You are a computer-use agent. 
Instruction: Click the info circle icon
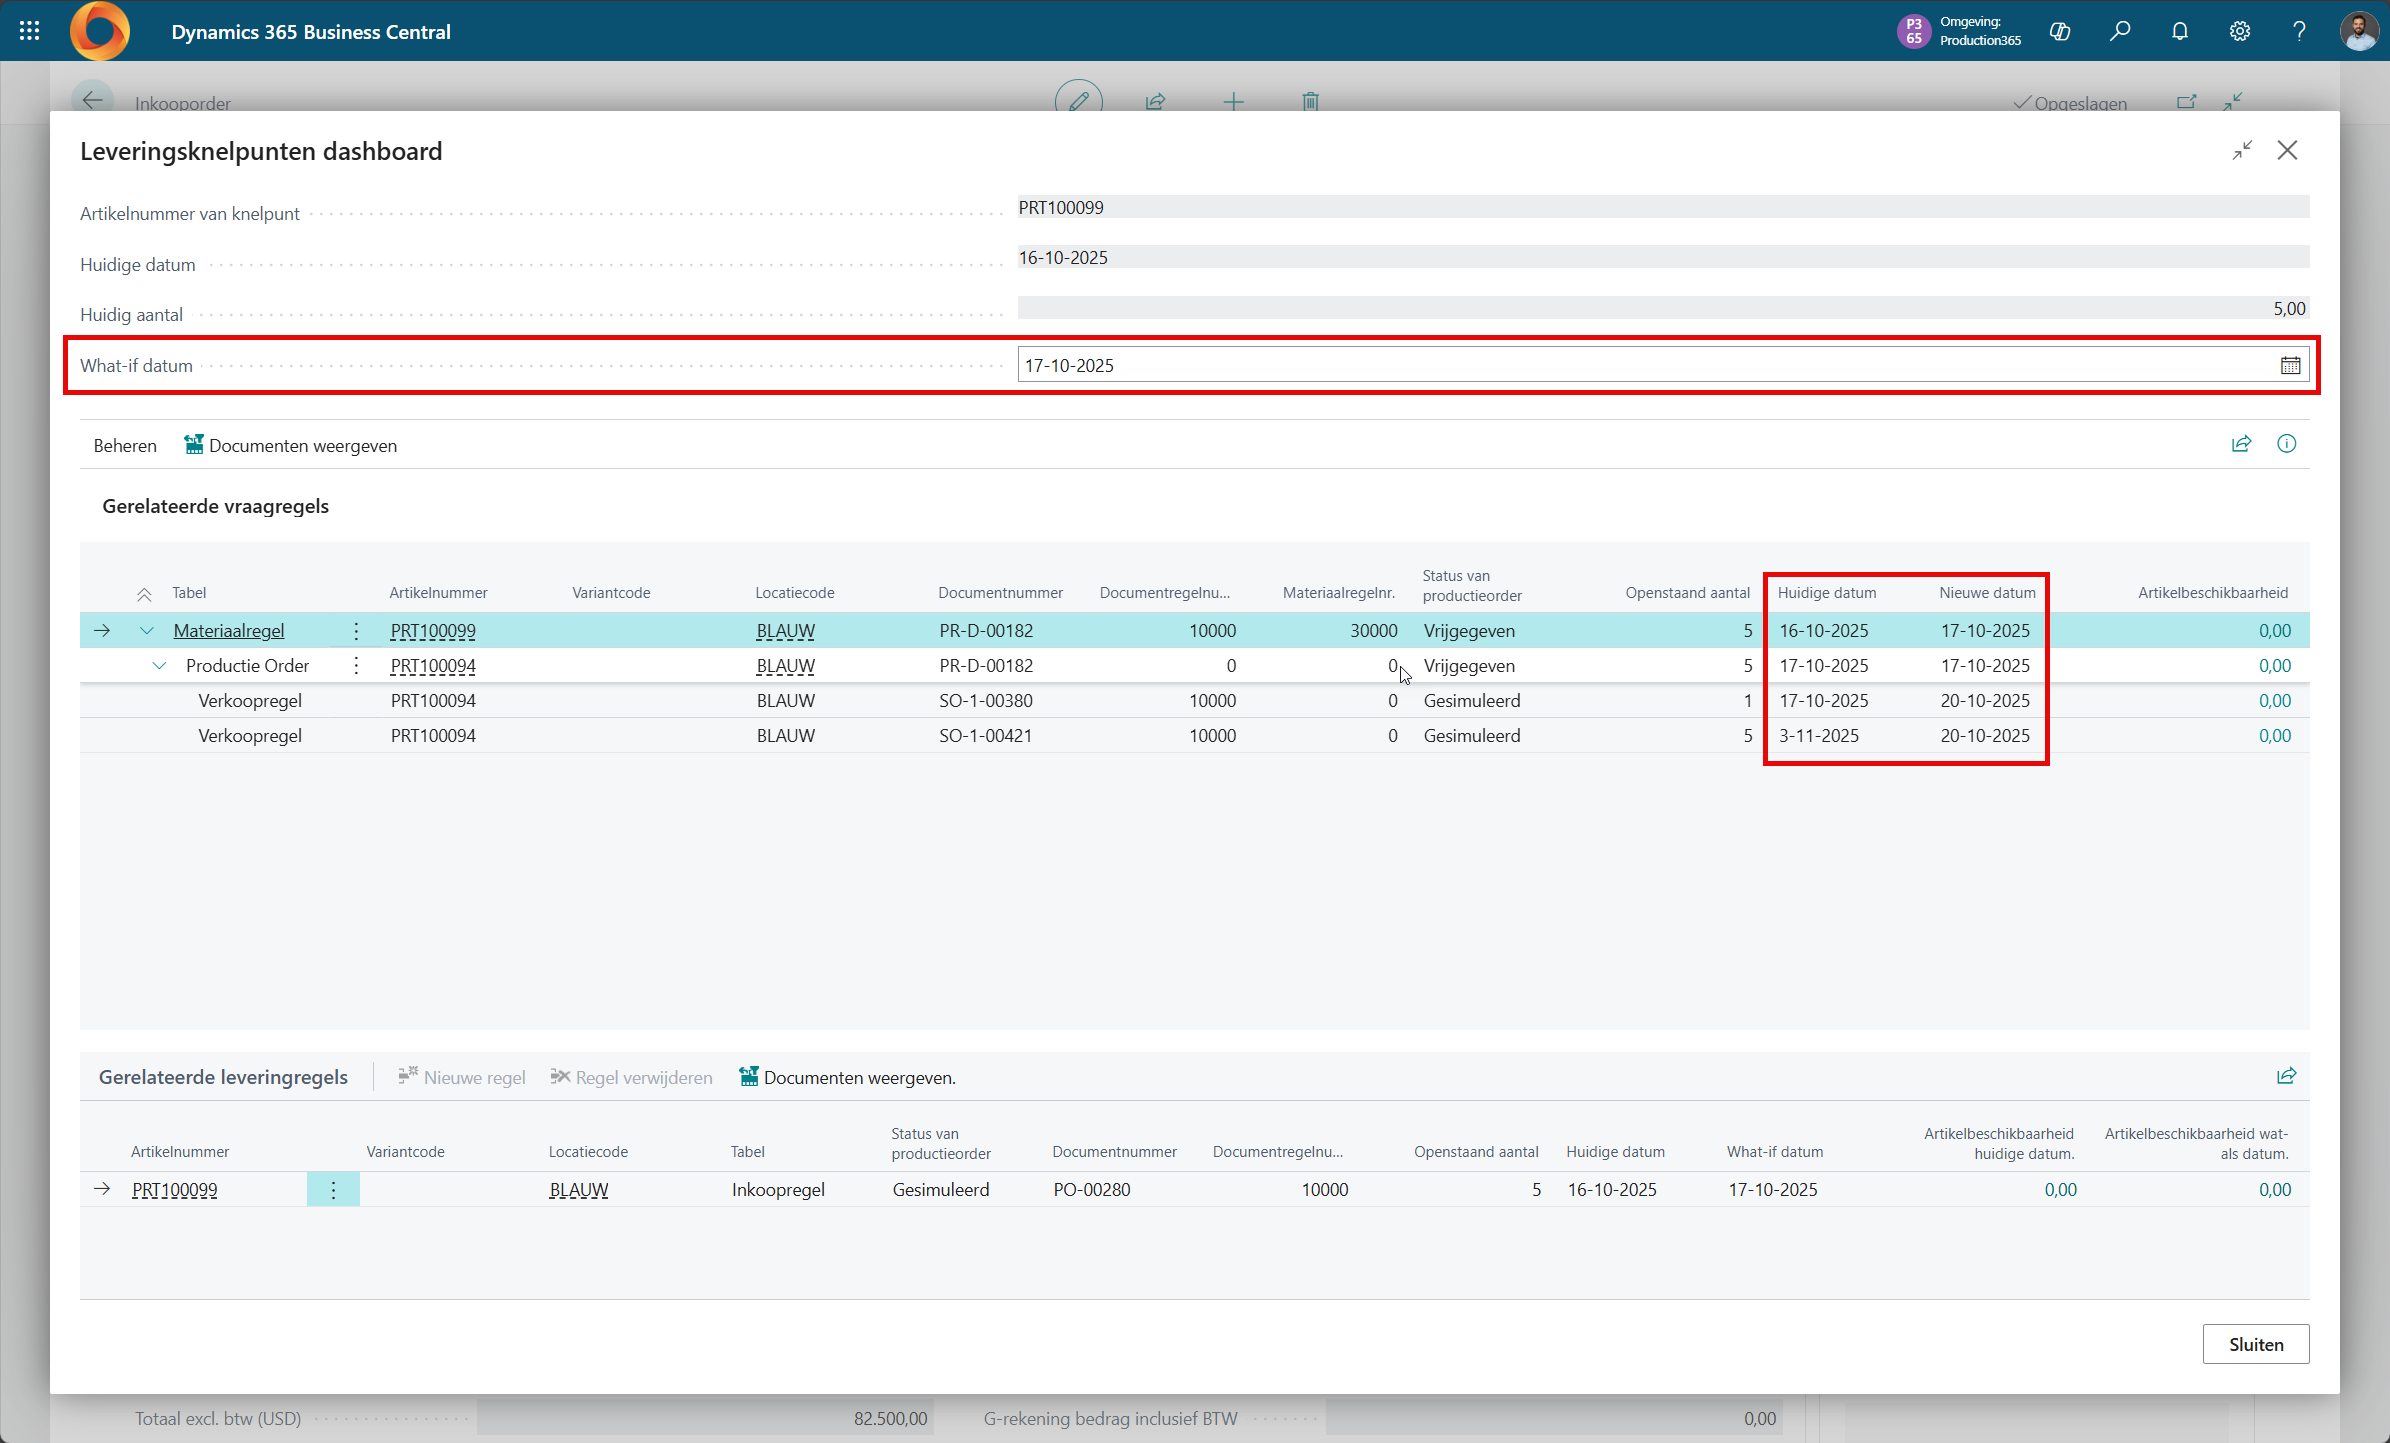(2286, 444)
